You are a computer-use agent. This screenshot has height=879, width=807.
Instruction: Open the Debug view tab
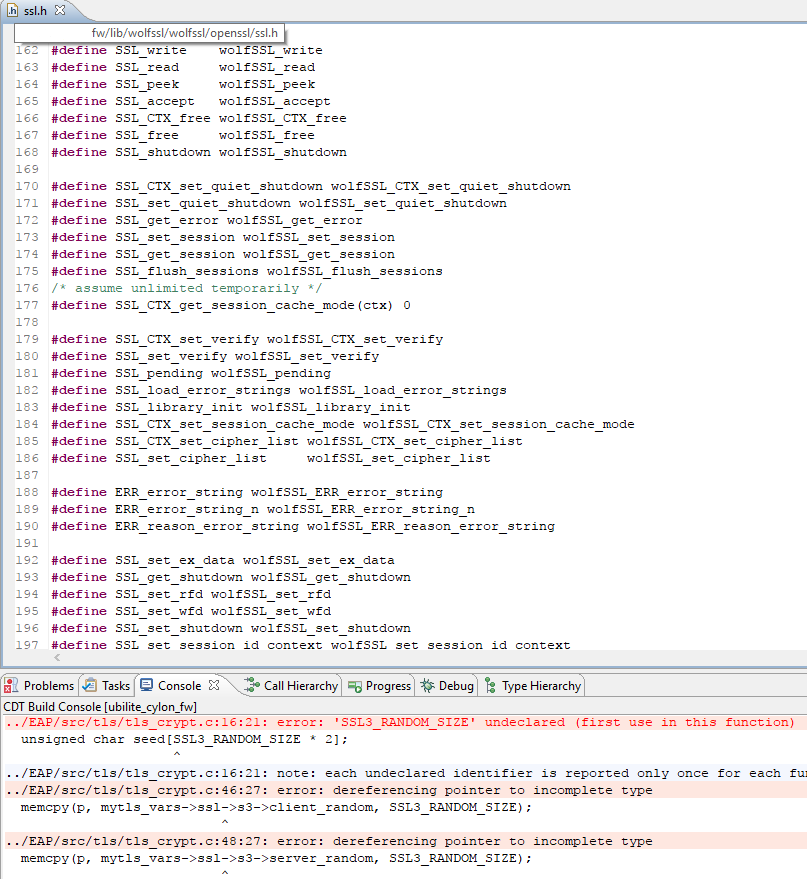tap(447, 686)
